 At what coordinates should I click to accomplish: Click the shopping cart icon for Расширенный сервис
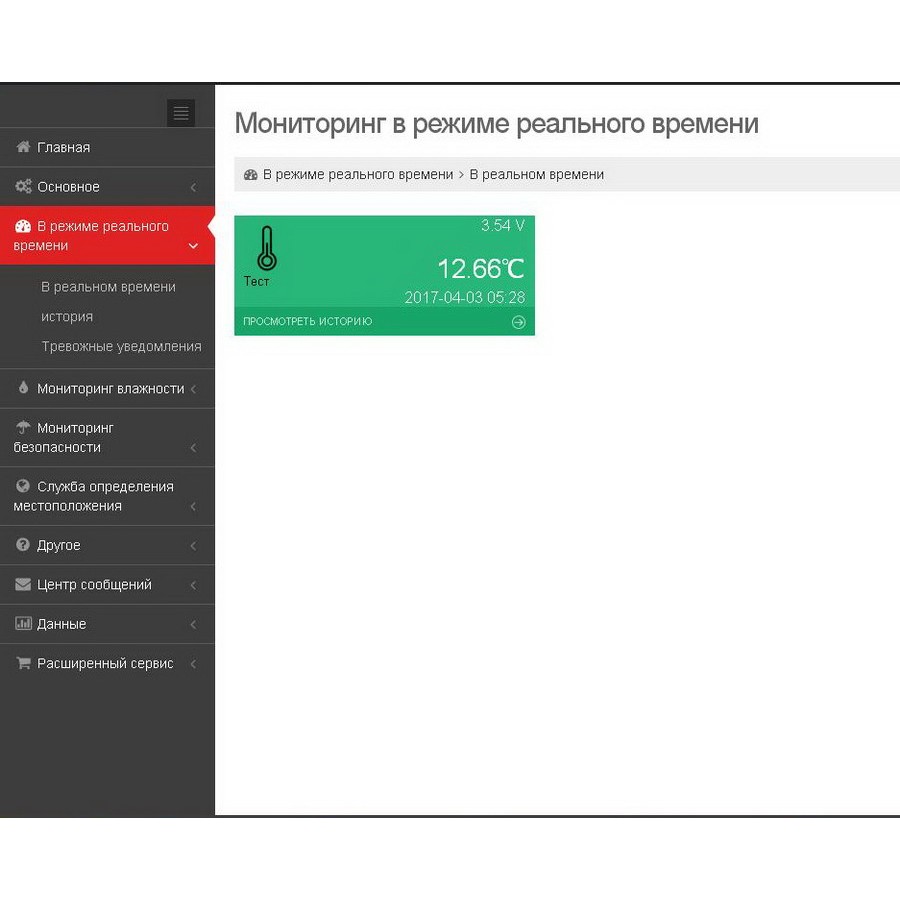(23, 663)
